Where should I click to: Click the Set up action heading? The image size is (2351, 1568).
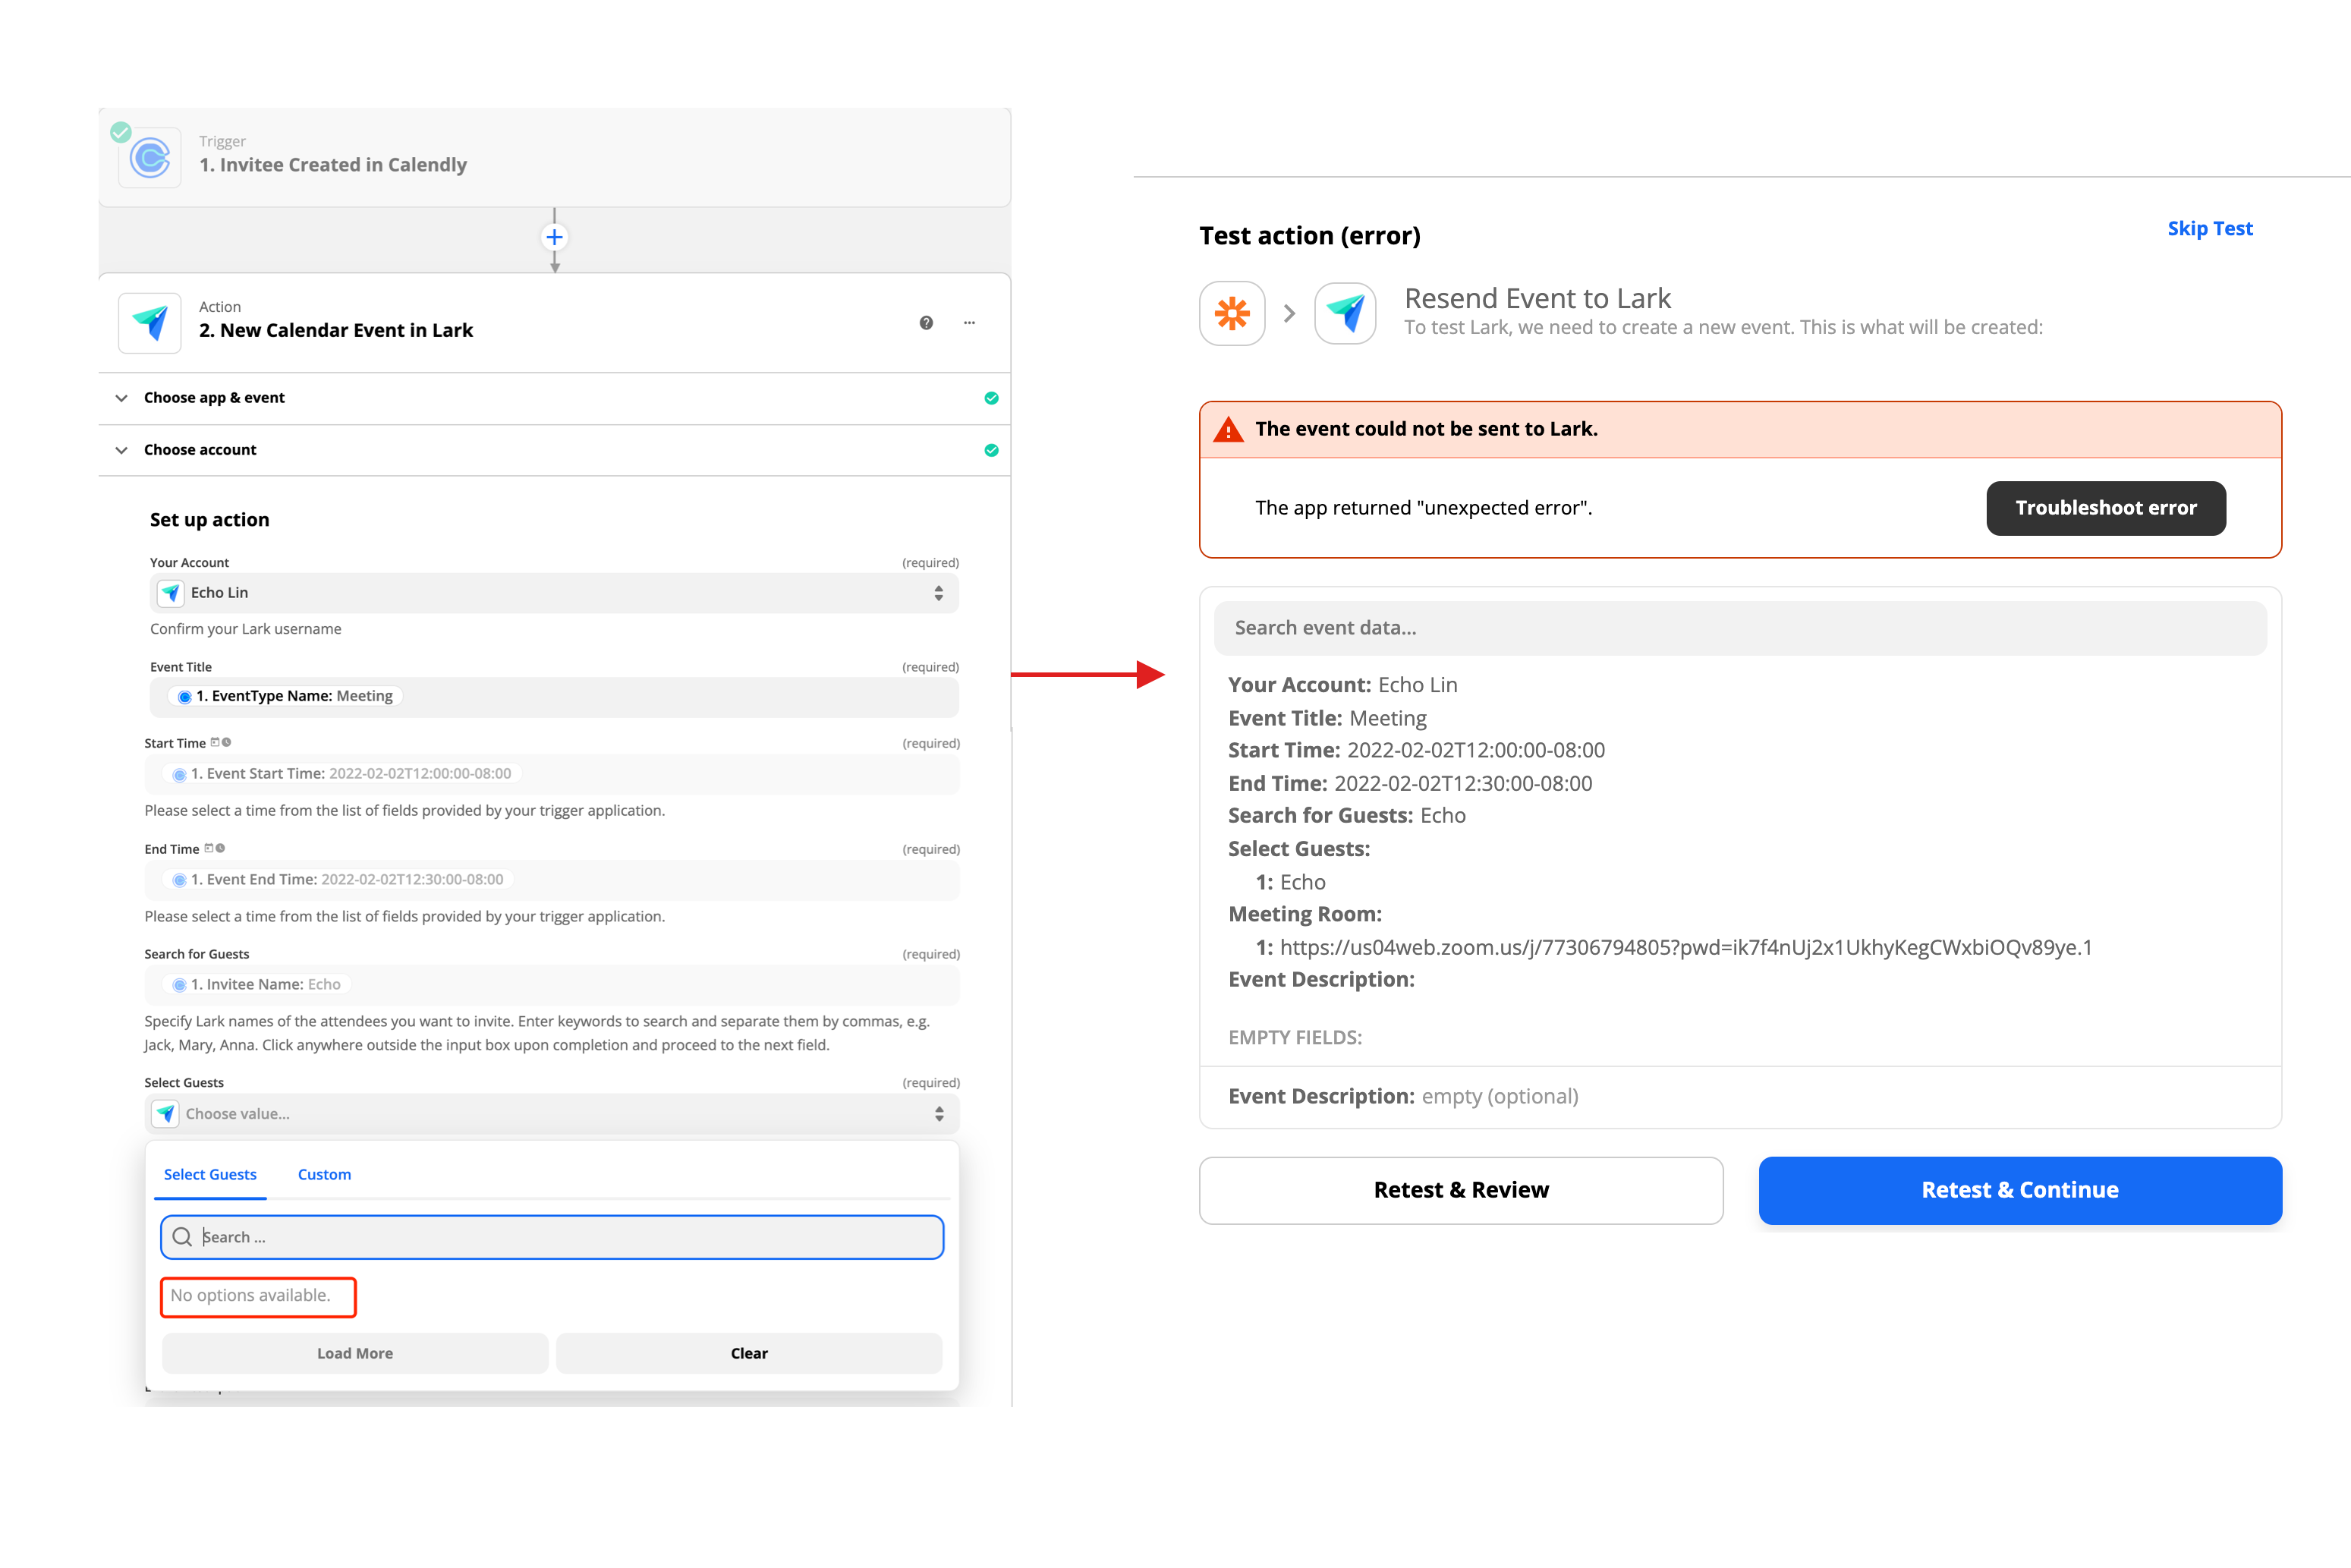[209, 520]
